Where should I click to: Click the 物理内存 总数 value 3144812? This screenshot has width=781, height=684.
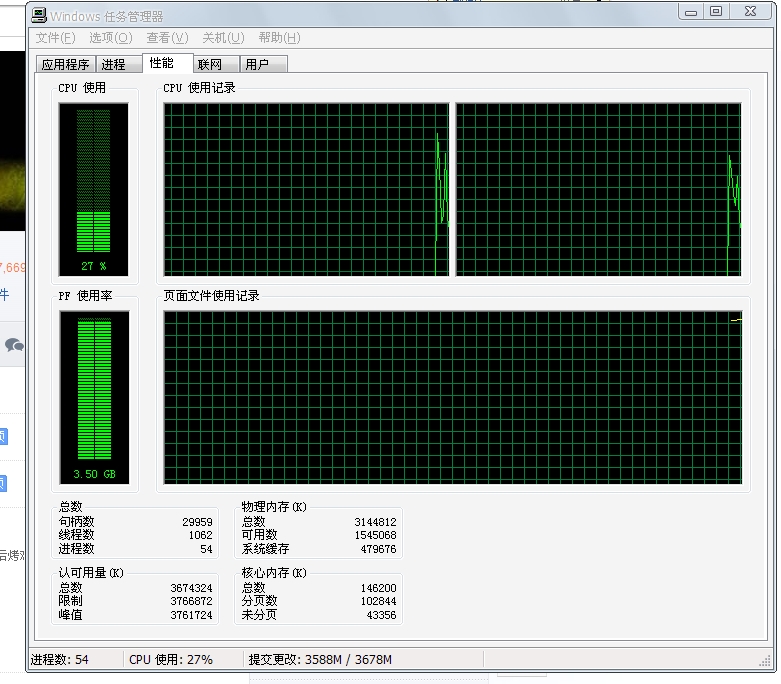[x=376, y=522]
